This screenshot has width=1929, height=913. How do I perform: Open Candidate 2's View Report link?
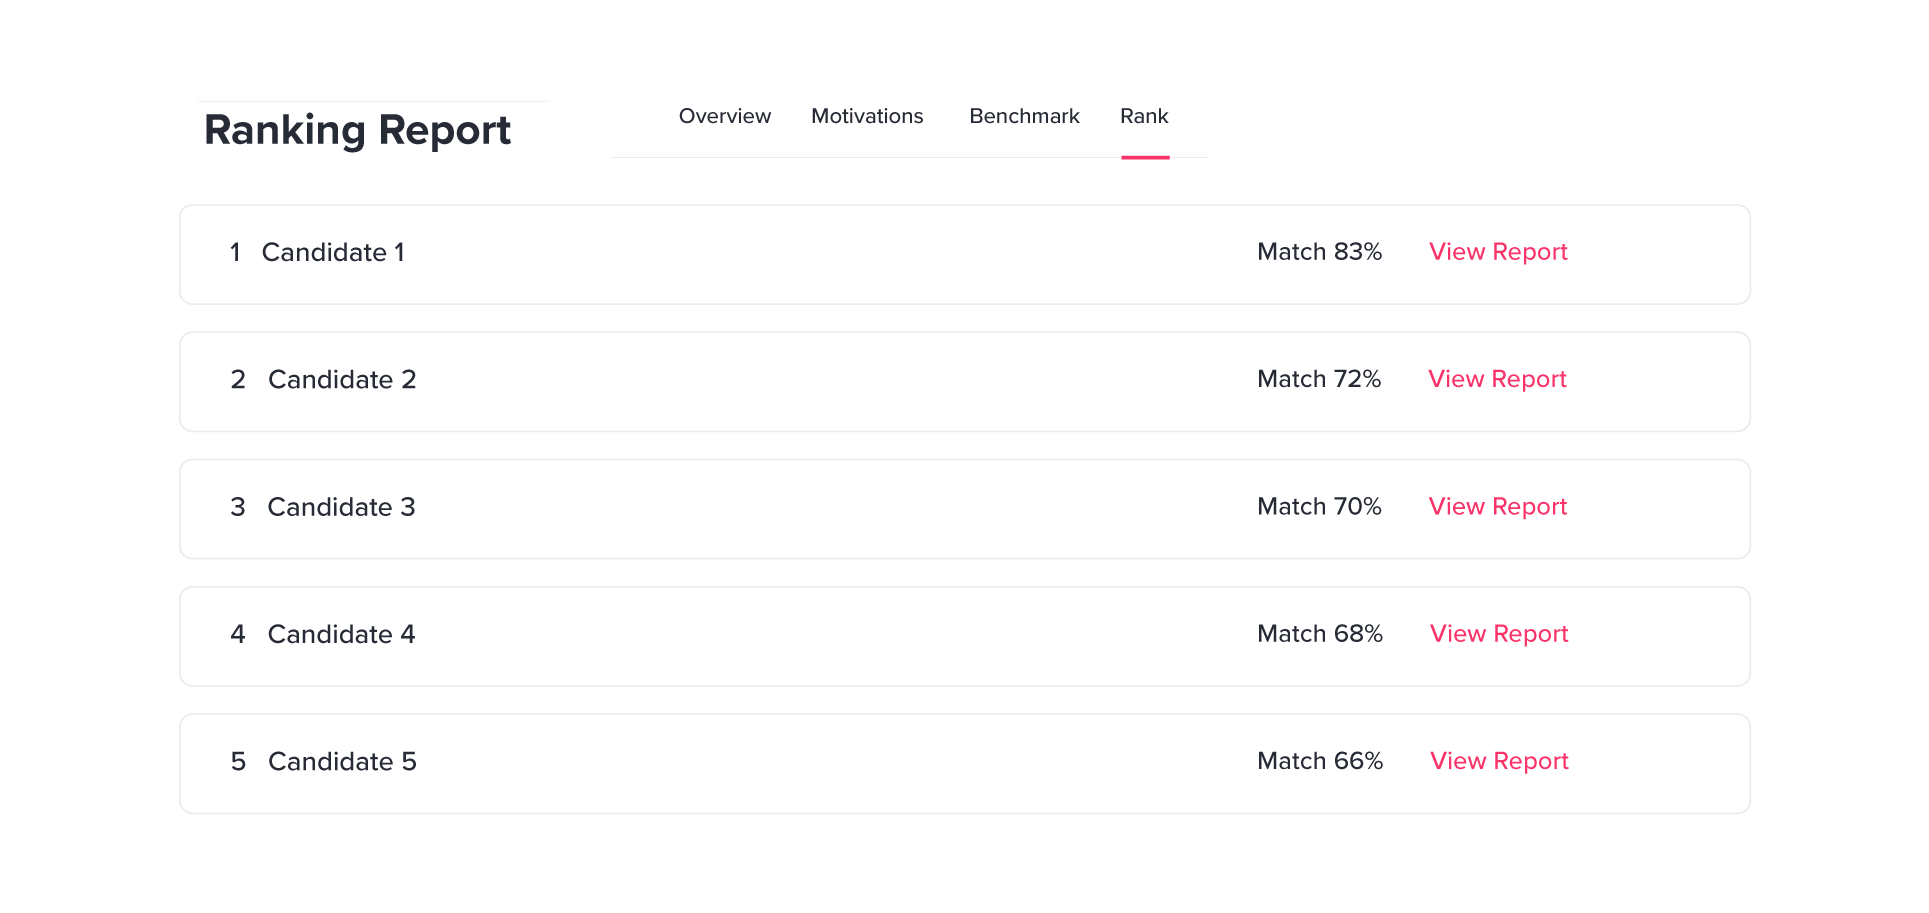coord(1496,379)
